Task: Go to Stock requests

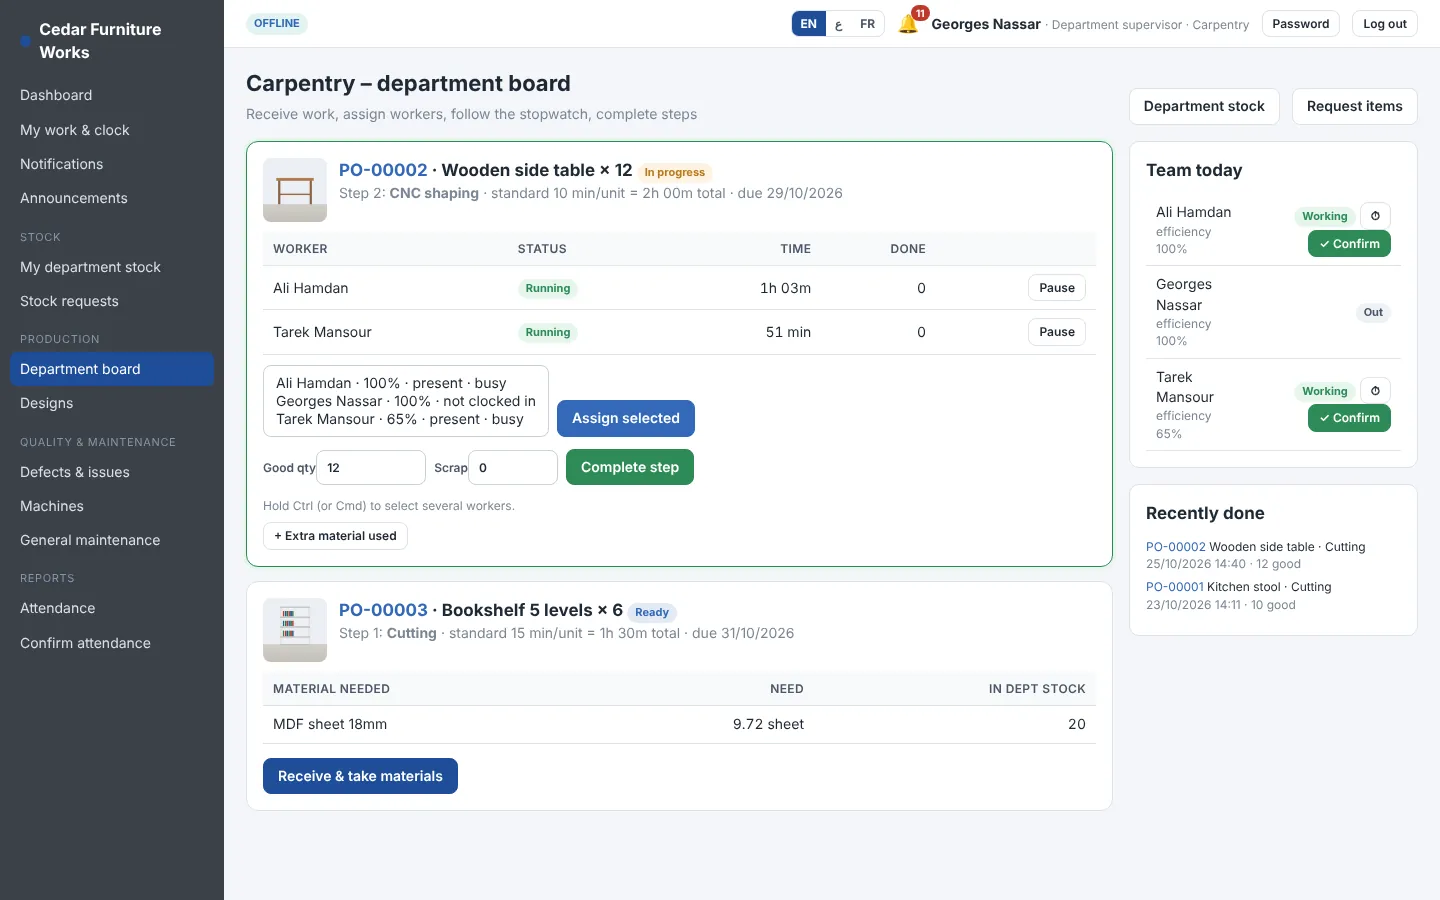Action: pyautogui.click(x=112, y=301)
